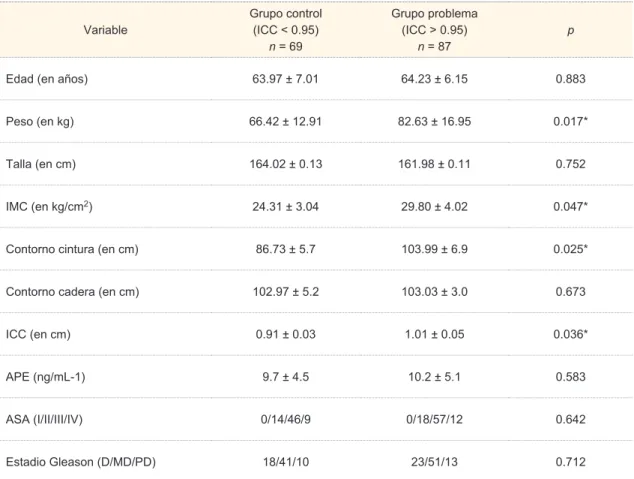
Task: Select the Estadio Gleason row label
Action: 81,462
